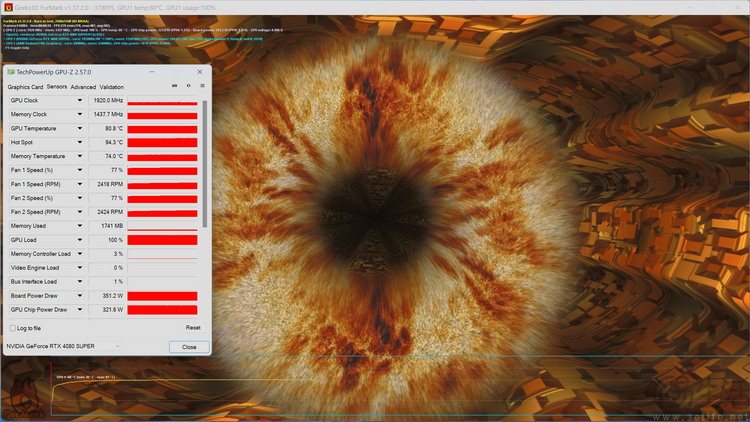Screen dimensions: 750x422
Task: Switch to the Graphics Card tab
Action: click(x=25, y=87)
